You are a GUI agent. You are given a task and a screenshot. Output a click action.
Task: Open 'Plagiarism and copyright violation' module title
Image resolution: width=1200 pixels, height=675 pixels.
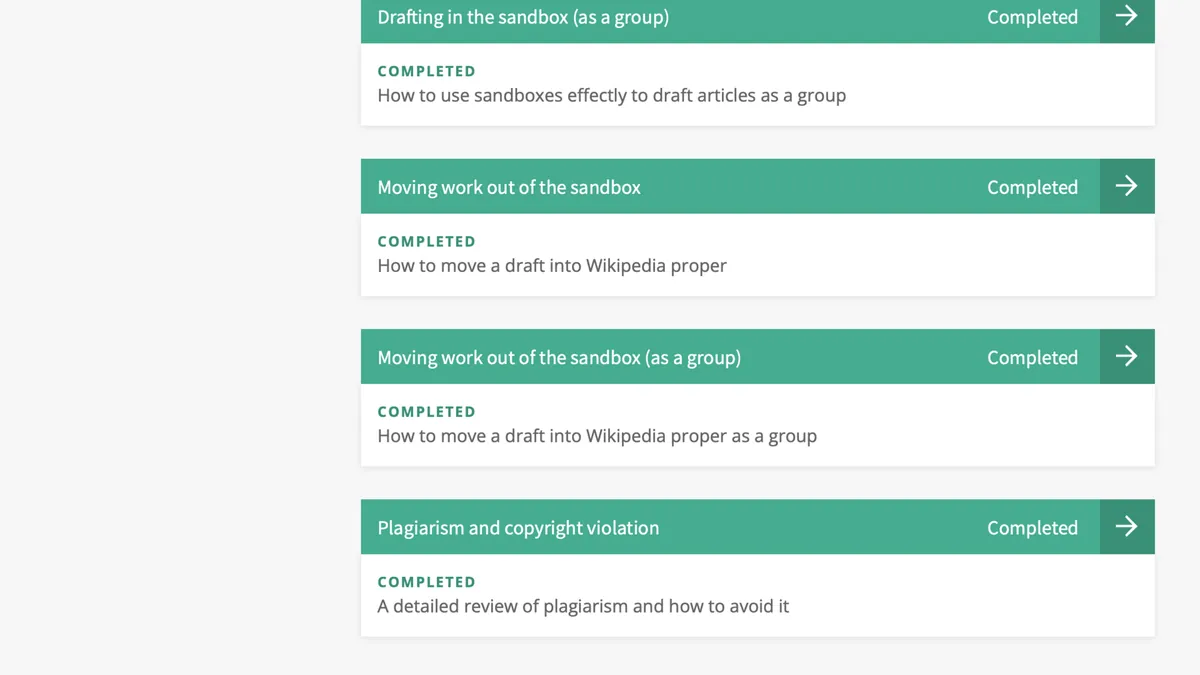pyautogui.click(x=518, y=528)
